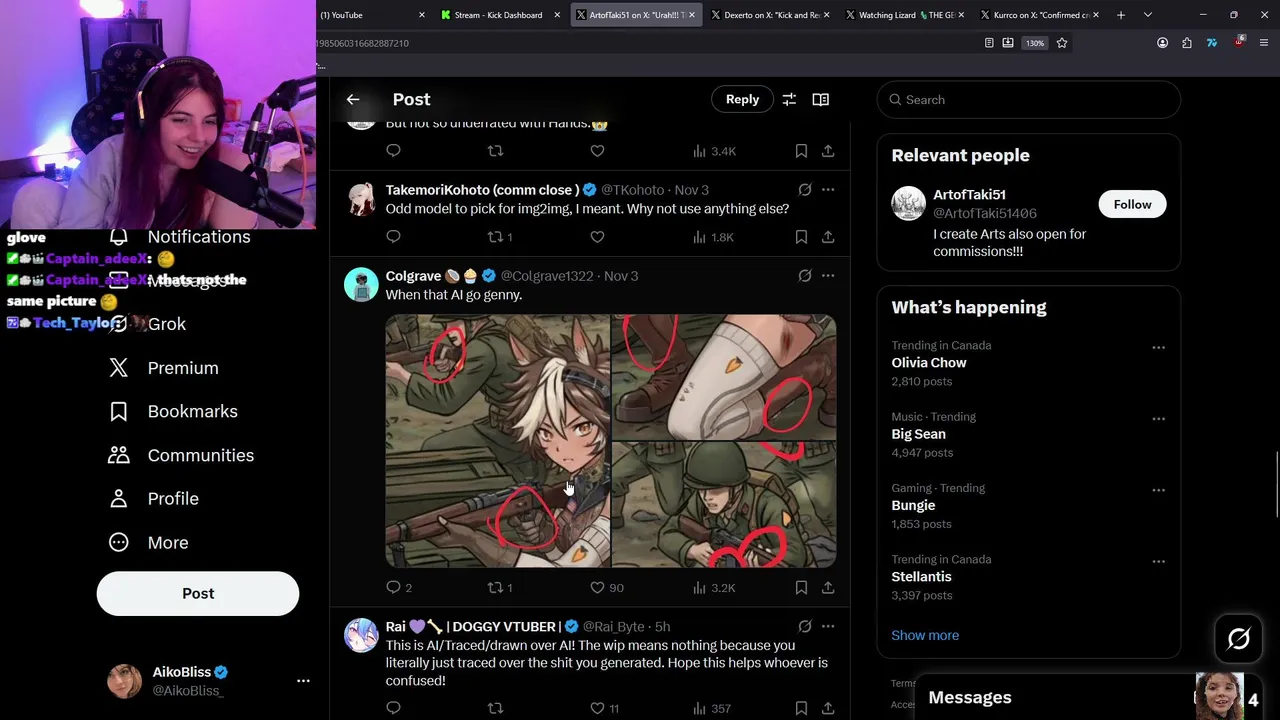Click the Reply button in post header
This screenshot has width=1280, height=720.
[x=742, y=99]
